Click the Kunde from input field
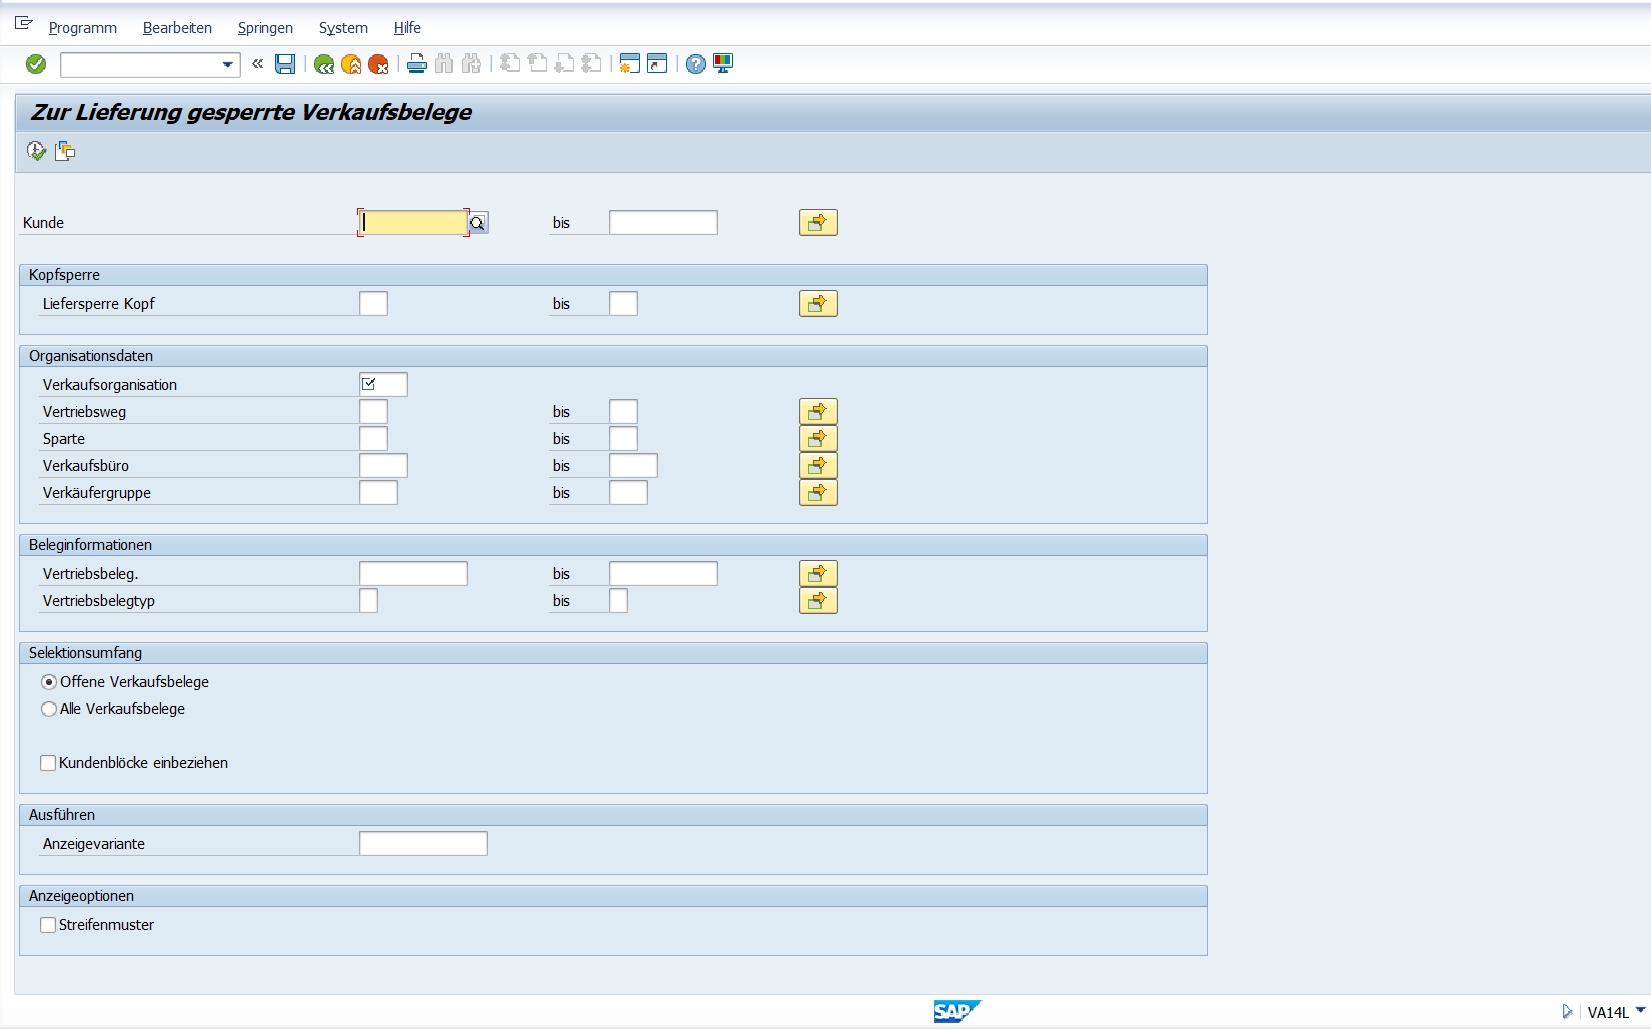The image size is (1651, 1029). tap(413, 222)
